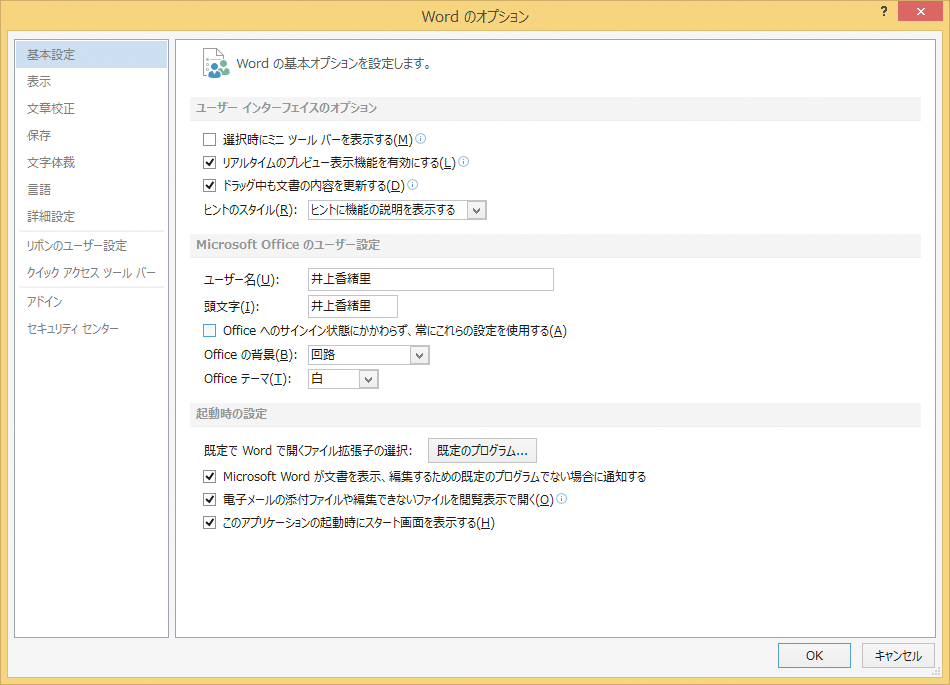Screen dimensions: 950x685
Task: Open 文字体裁 category
Action: tap(91, 162)
